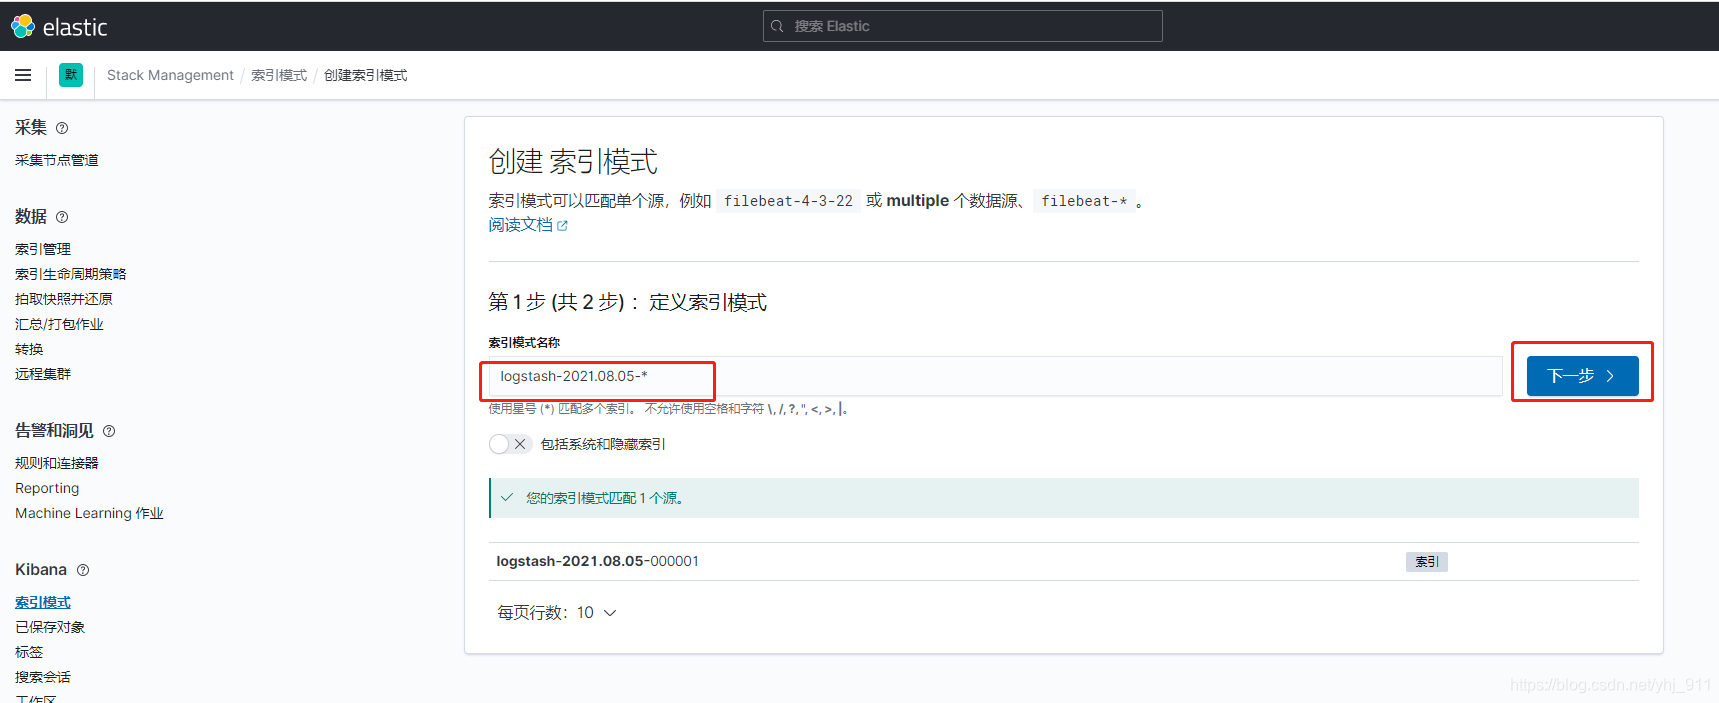Open 索引生命周期策略 in sidebar

71,274
